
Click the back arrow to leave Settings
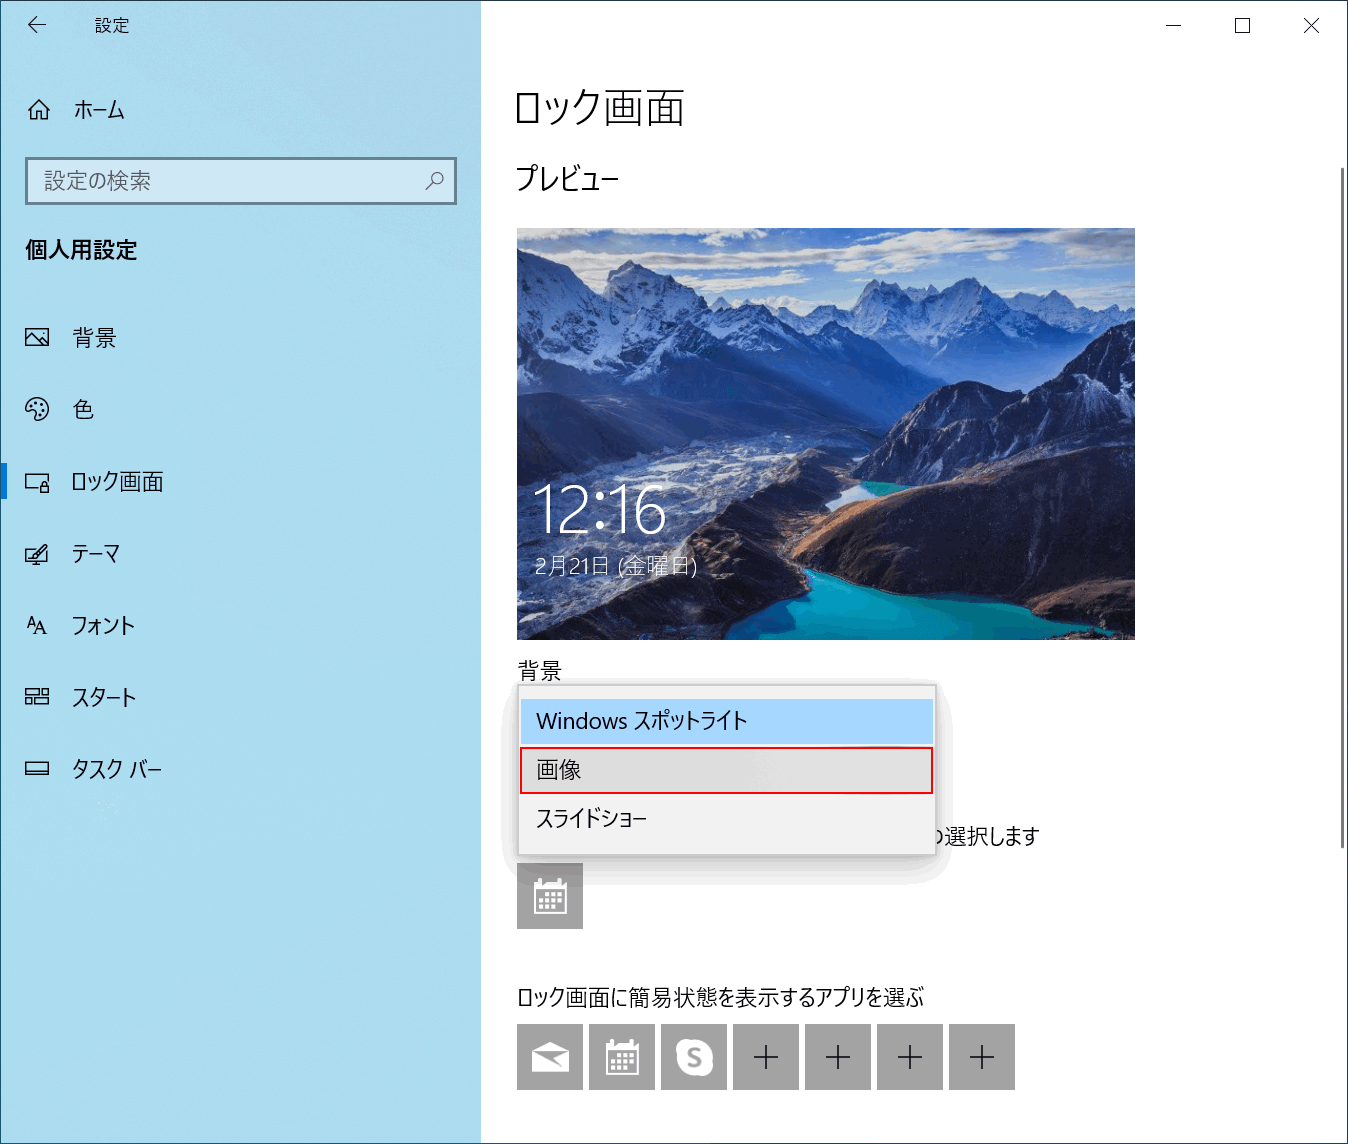point(36,25)
